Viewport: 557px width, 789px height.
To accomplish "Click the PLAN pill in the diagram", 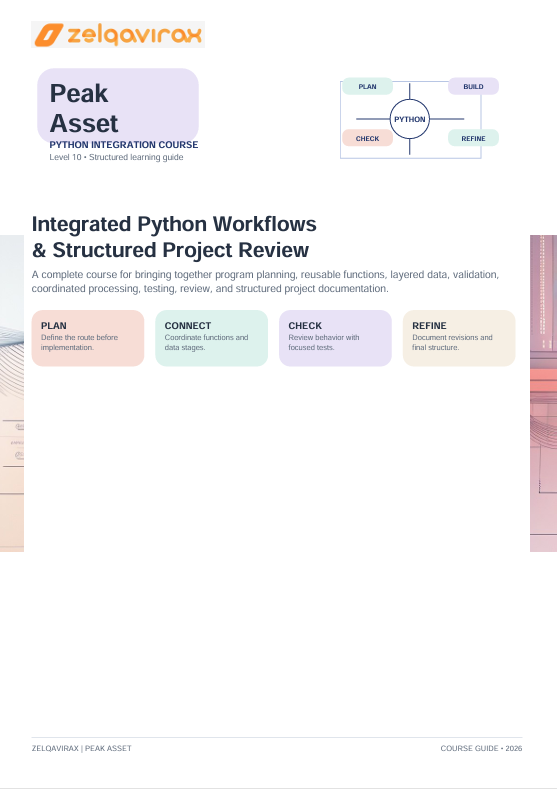I will tap(367, 87).
